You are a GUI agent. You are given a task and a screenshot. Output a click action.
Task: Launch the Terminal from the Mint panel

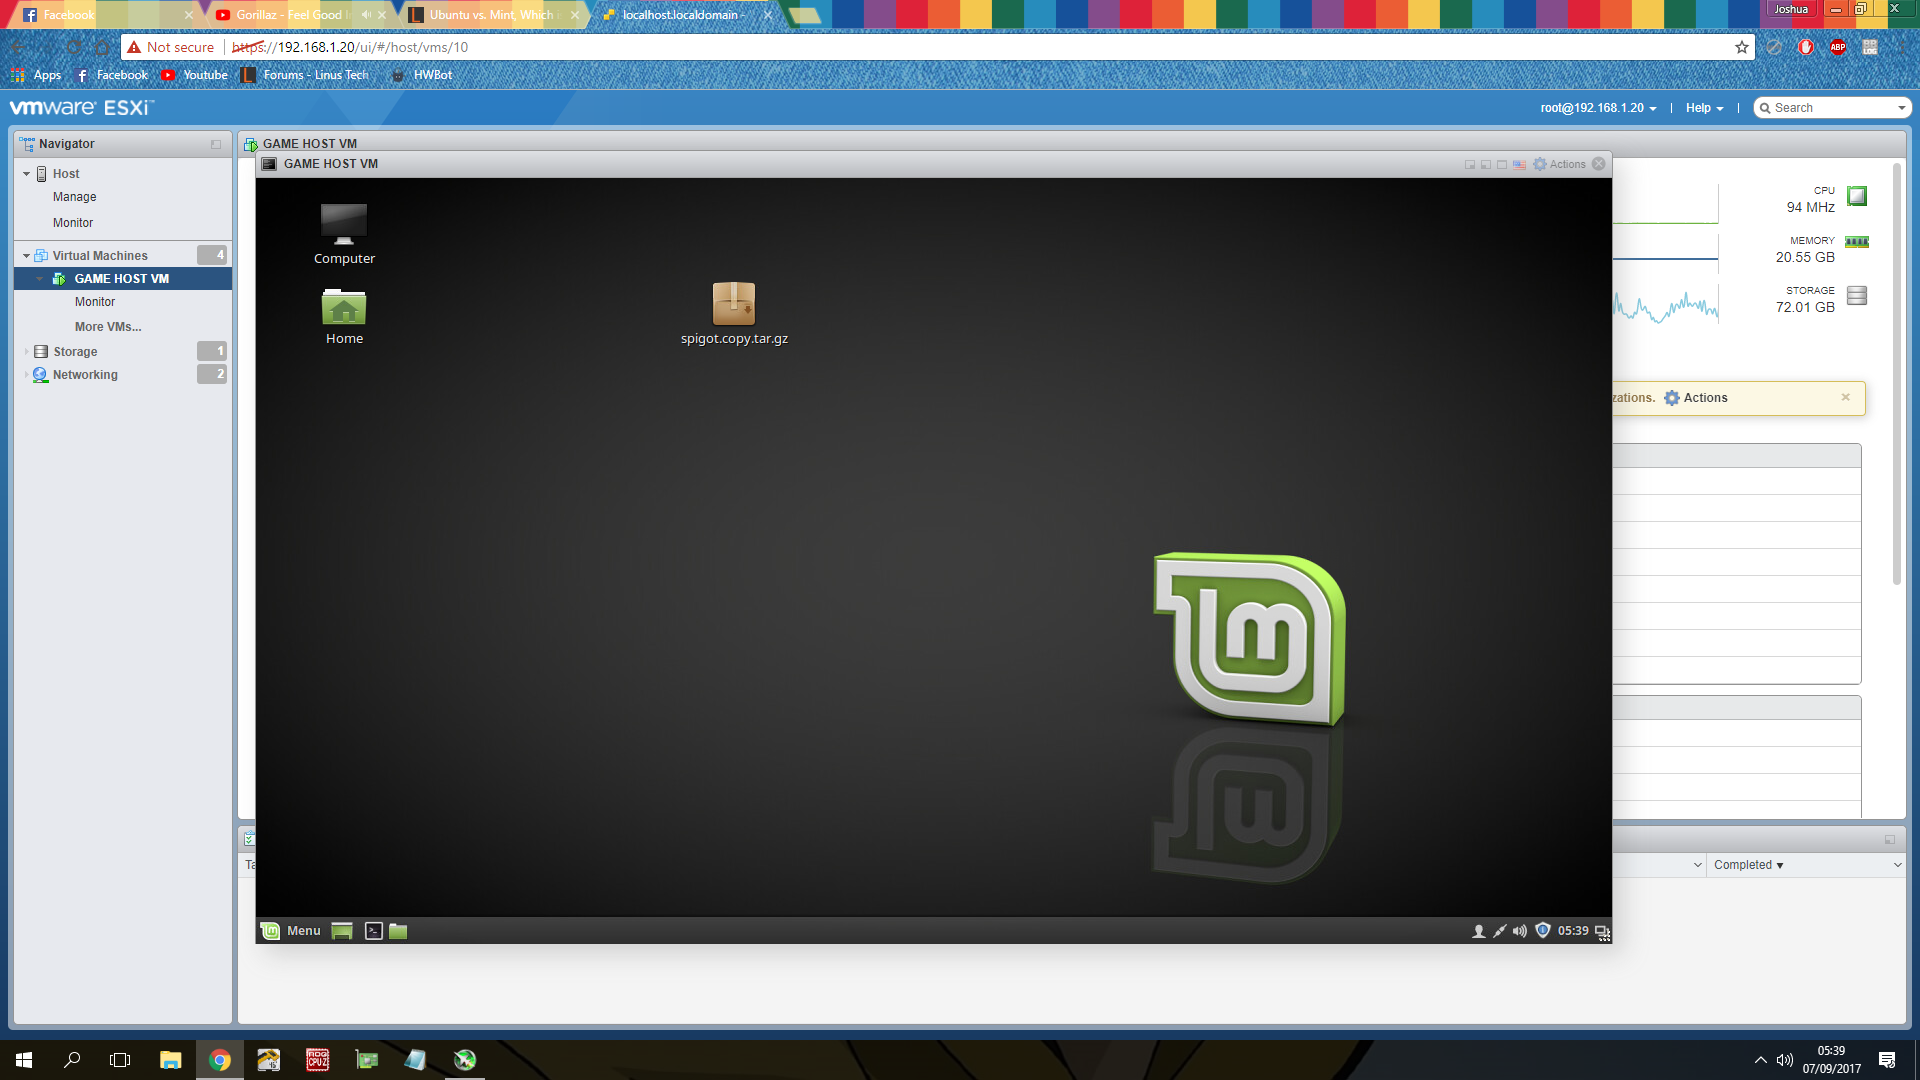(x=374, y=931)
